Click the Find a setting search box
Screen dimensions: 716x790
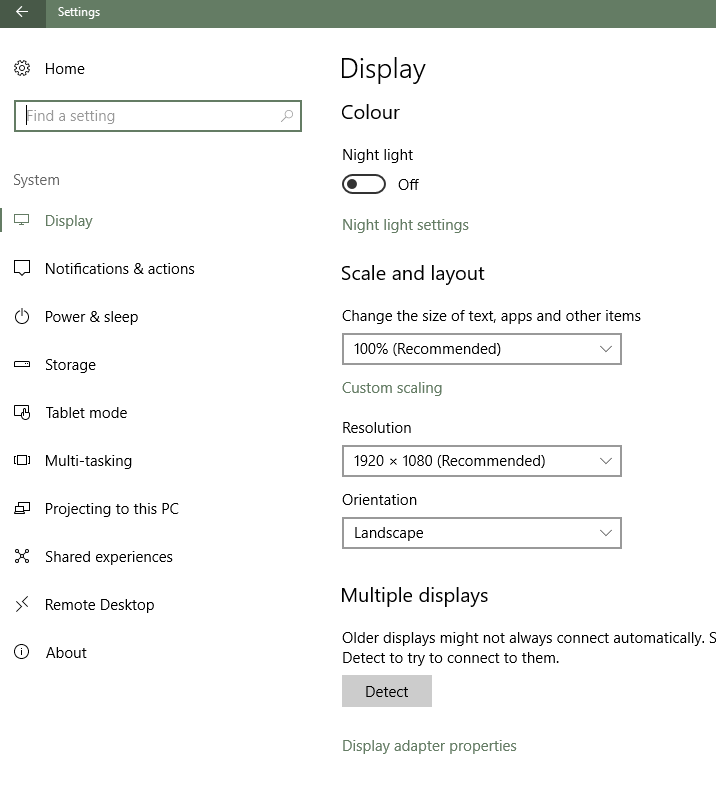coord(150,116)
